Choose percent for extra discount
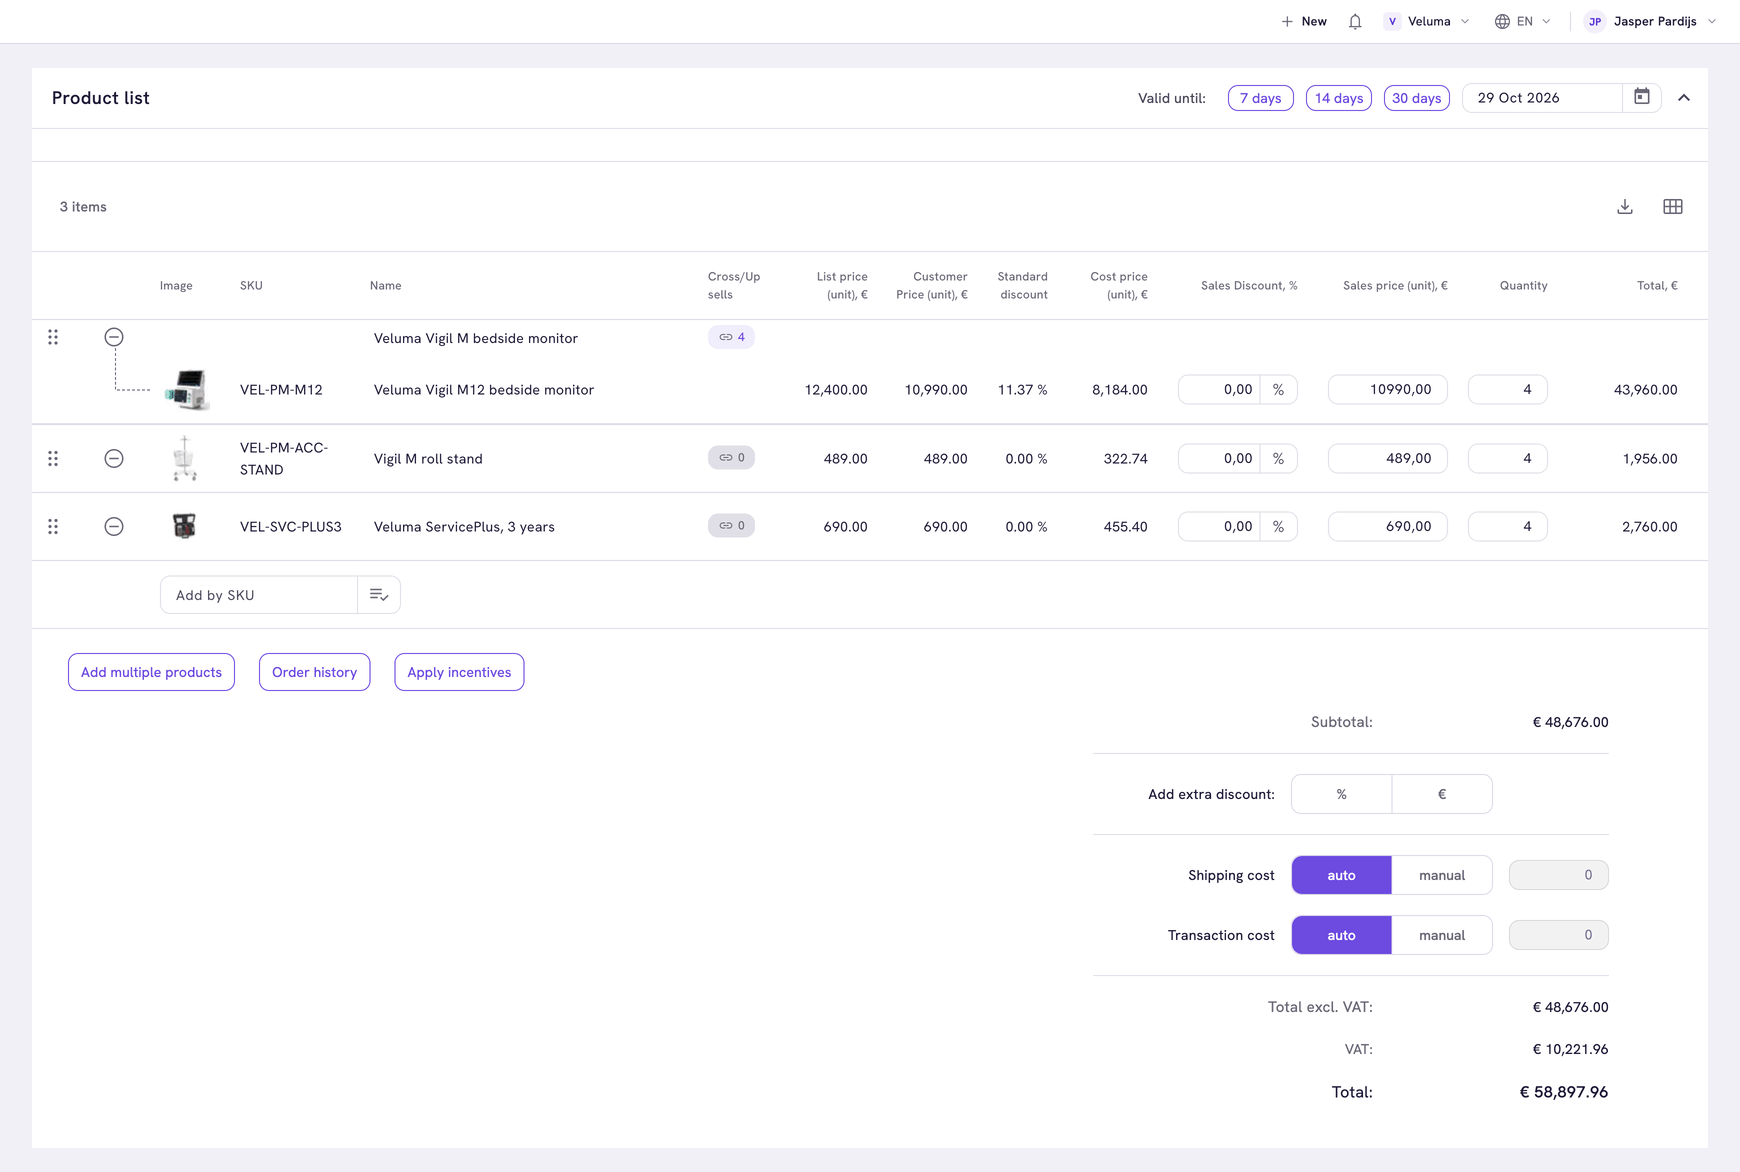Viewport: 1740px width, 1172px height. click(1341, 794)
